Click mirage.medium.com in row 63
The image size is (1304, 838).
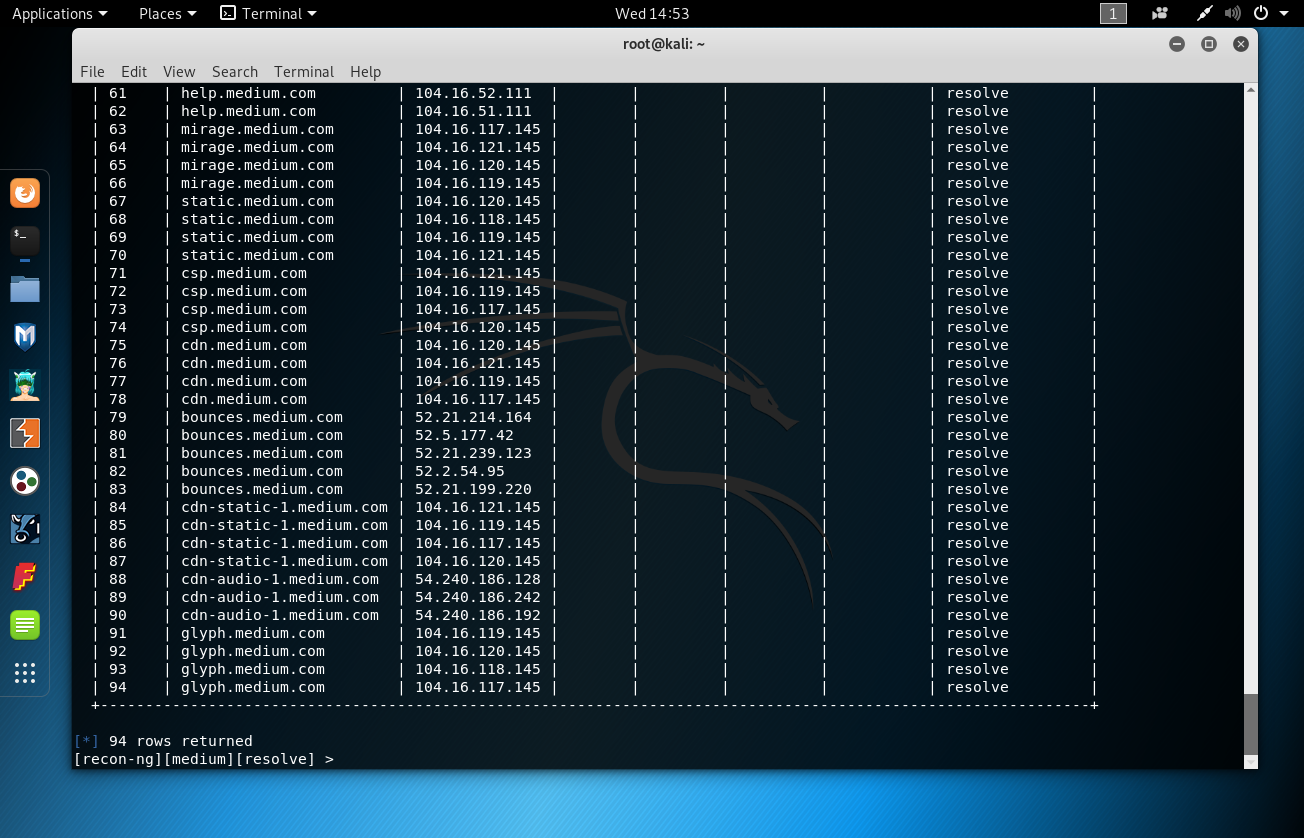click(x=257, y=129)
